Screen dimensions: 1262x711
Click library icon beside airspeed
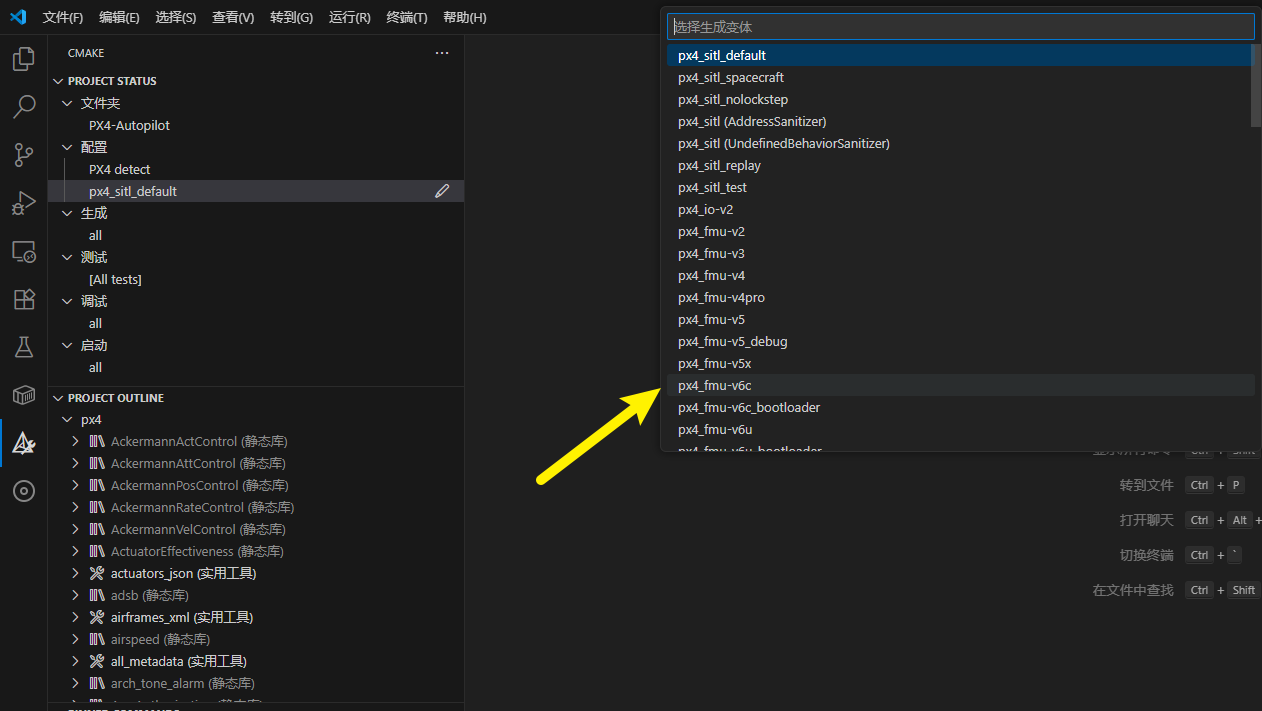click(97, 639)
